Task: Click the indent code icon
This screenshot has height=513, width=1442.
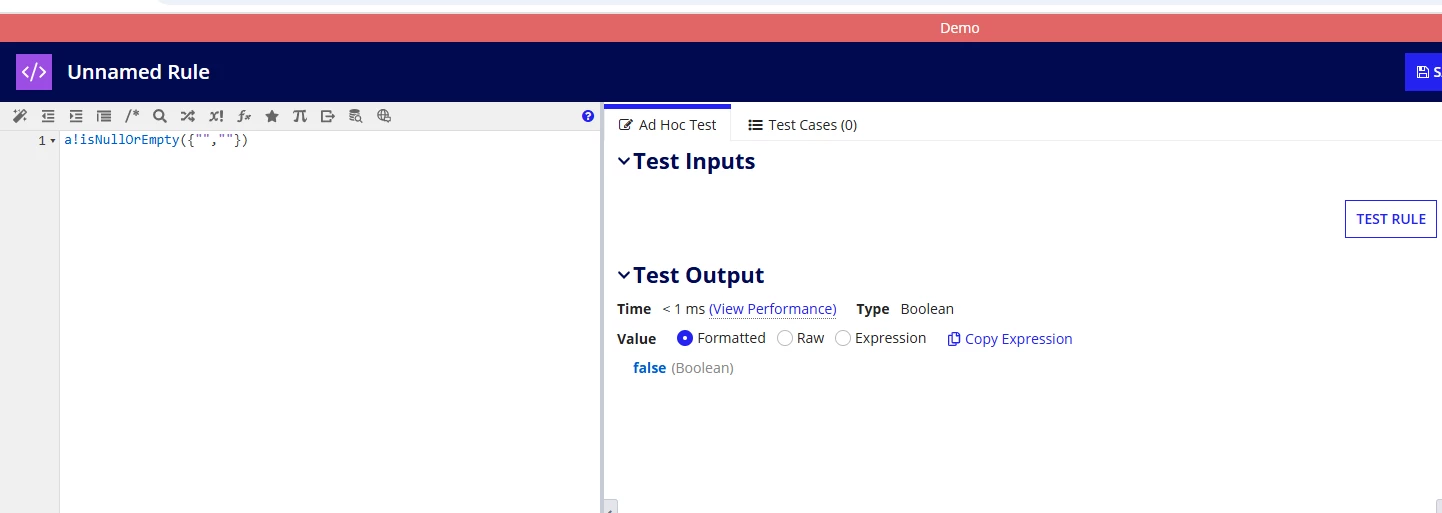Action: point(76,116)
